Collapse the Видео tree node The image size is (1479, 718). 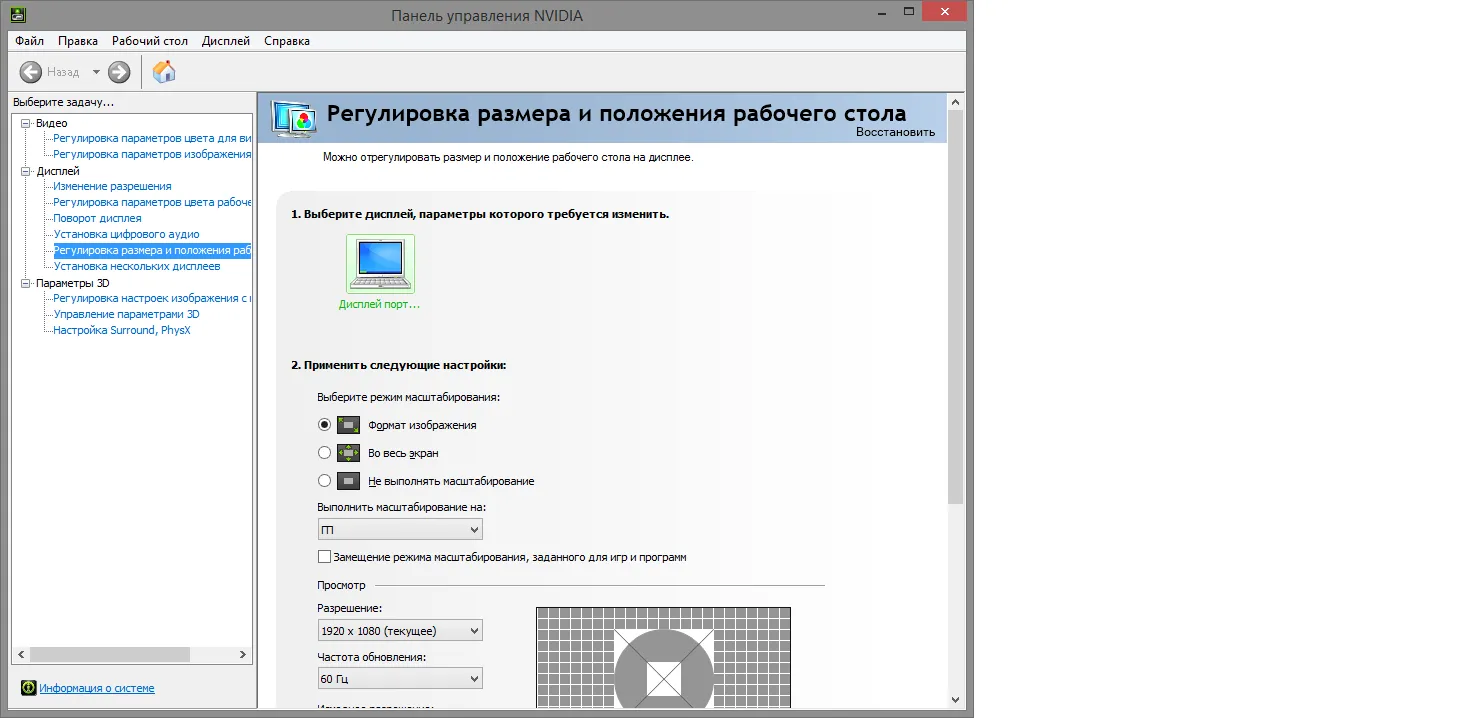(26, 123)
